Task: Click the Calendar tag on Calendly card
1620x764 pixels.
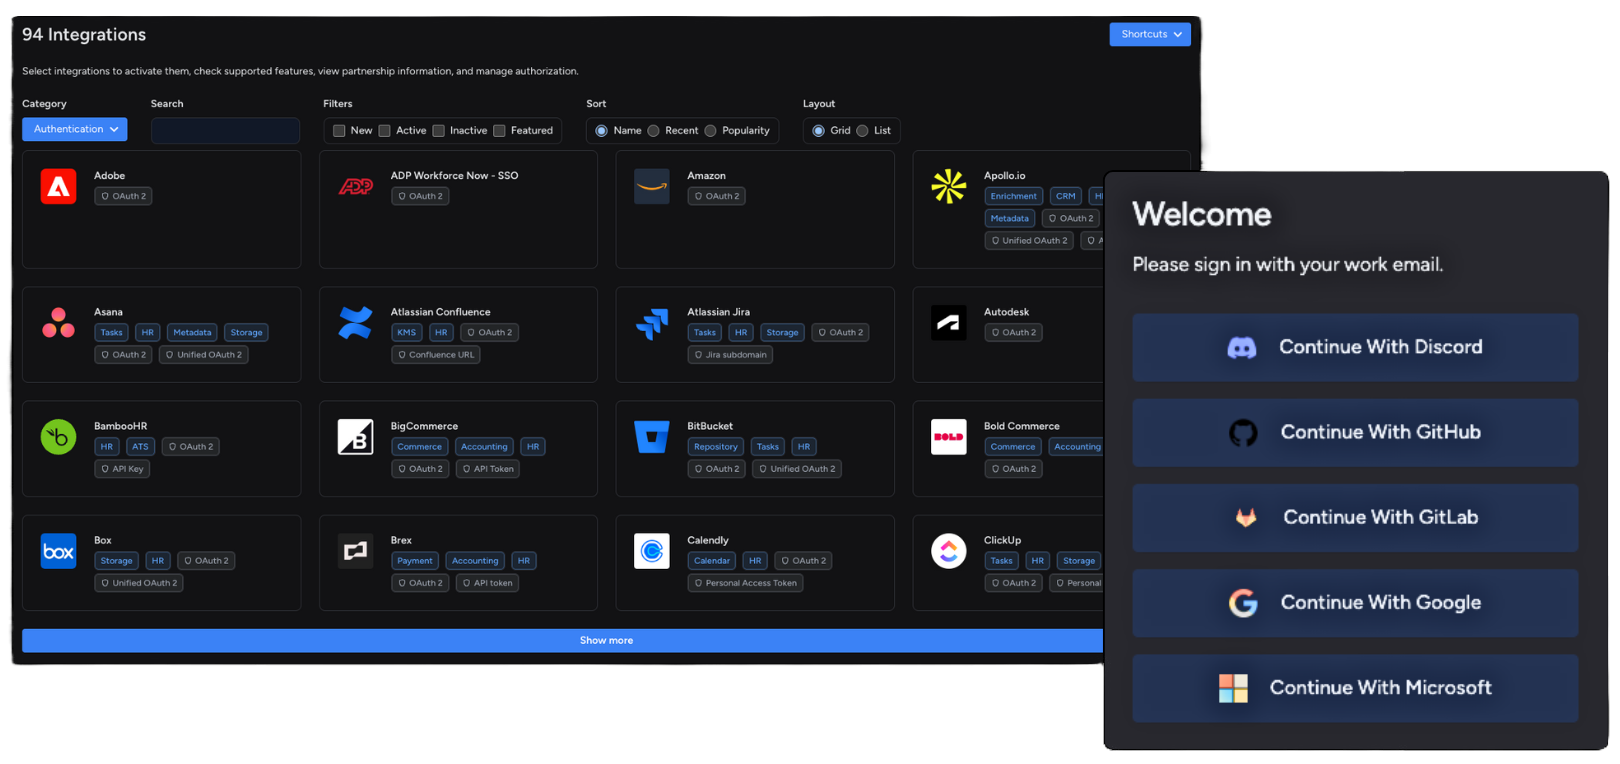Action: point(711,561)
